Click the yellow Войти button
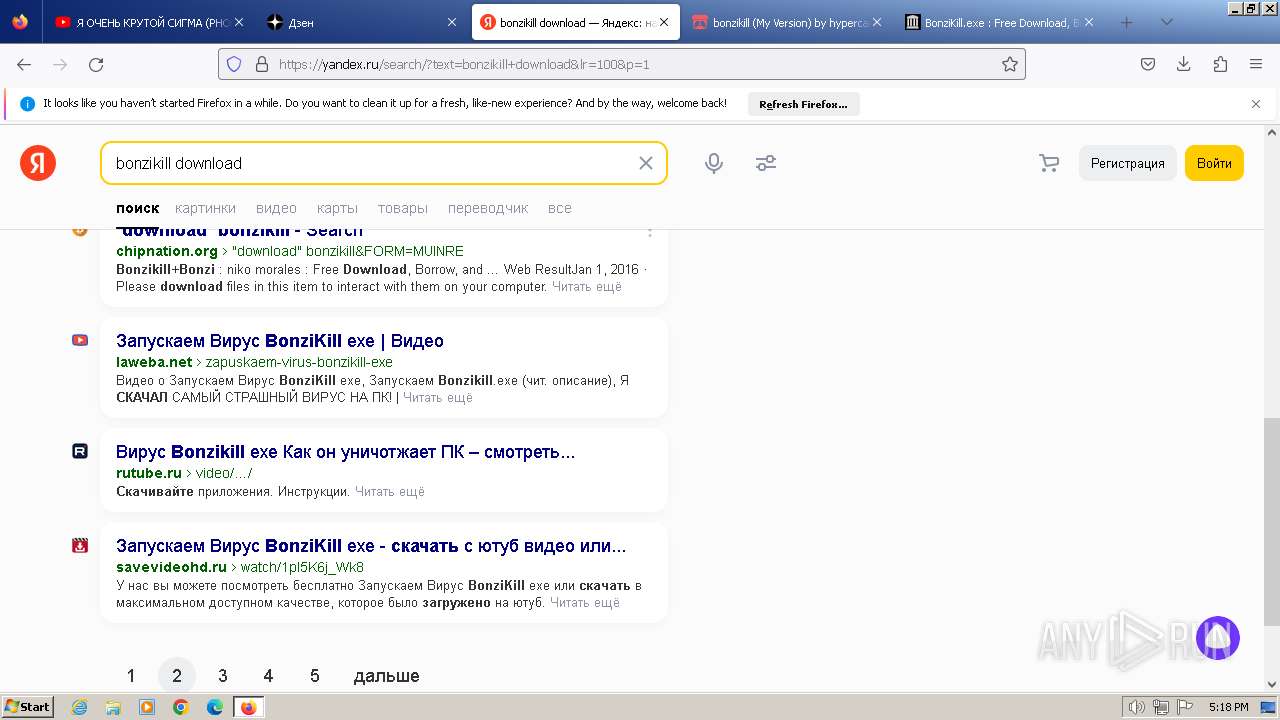 (1214, 163)
